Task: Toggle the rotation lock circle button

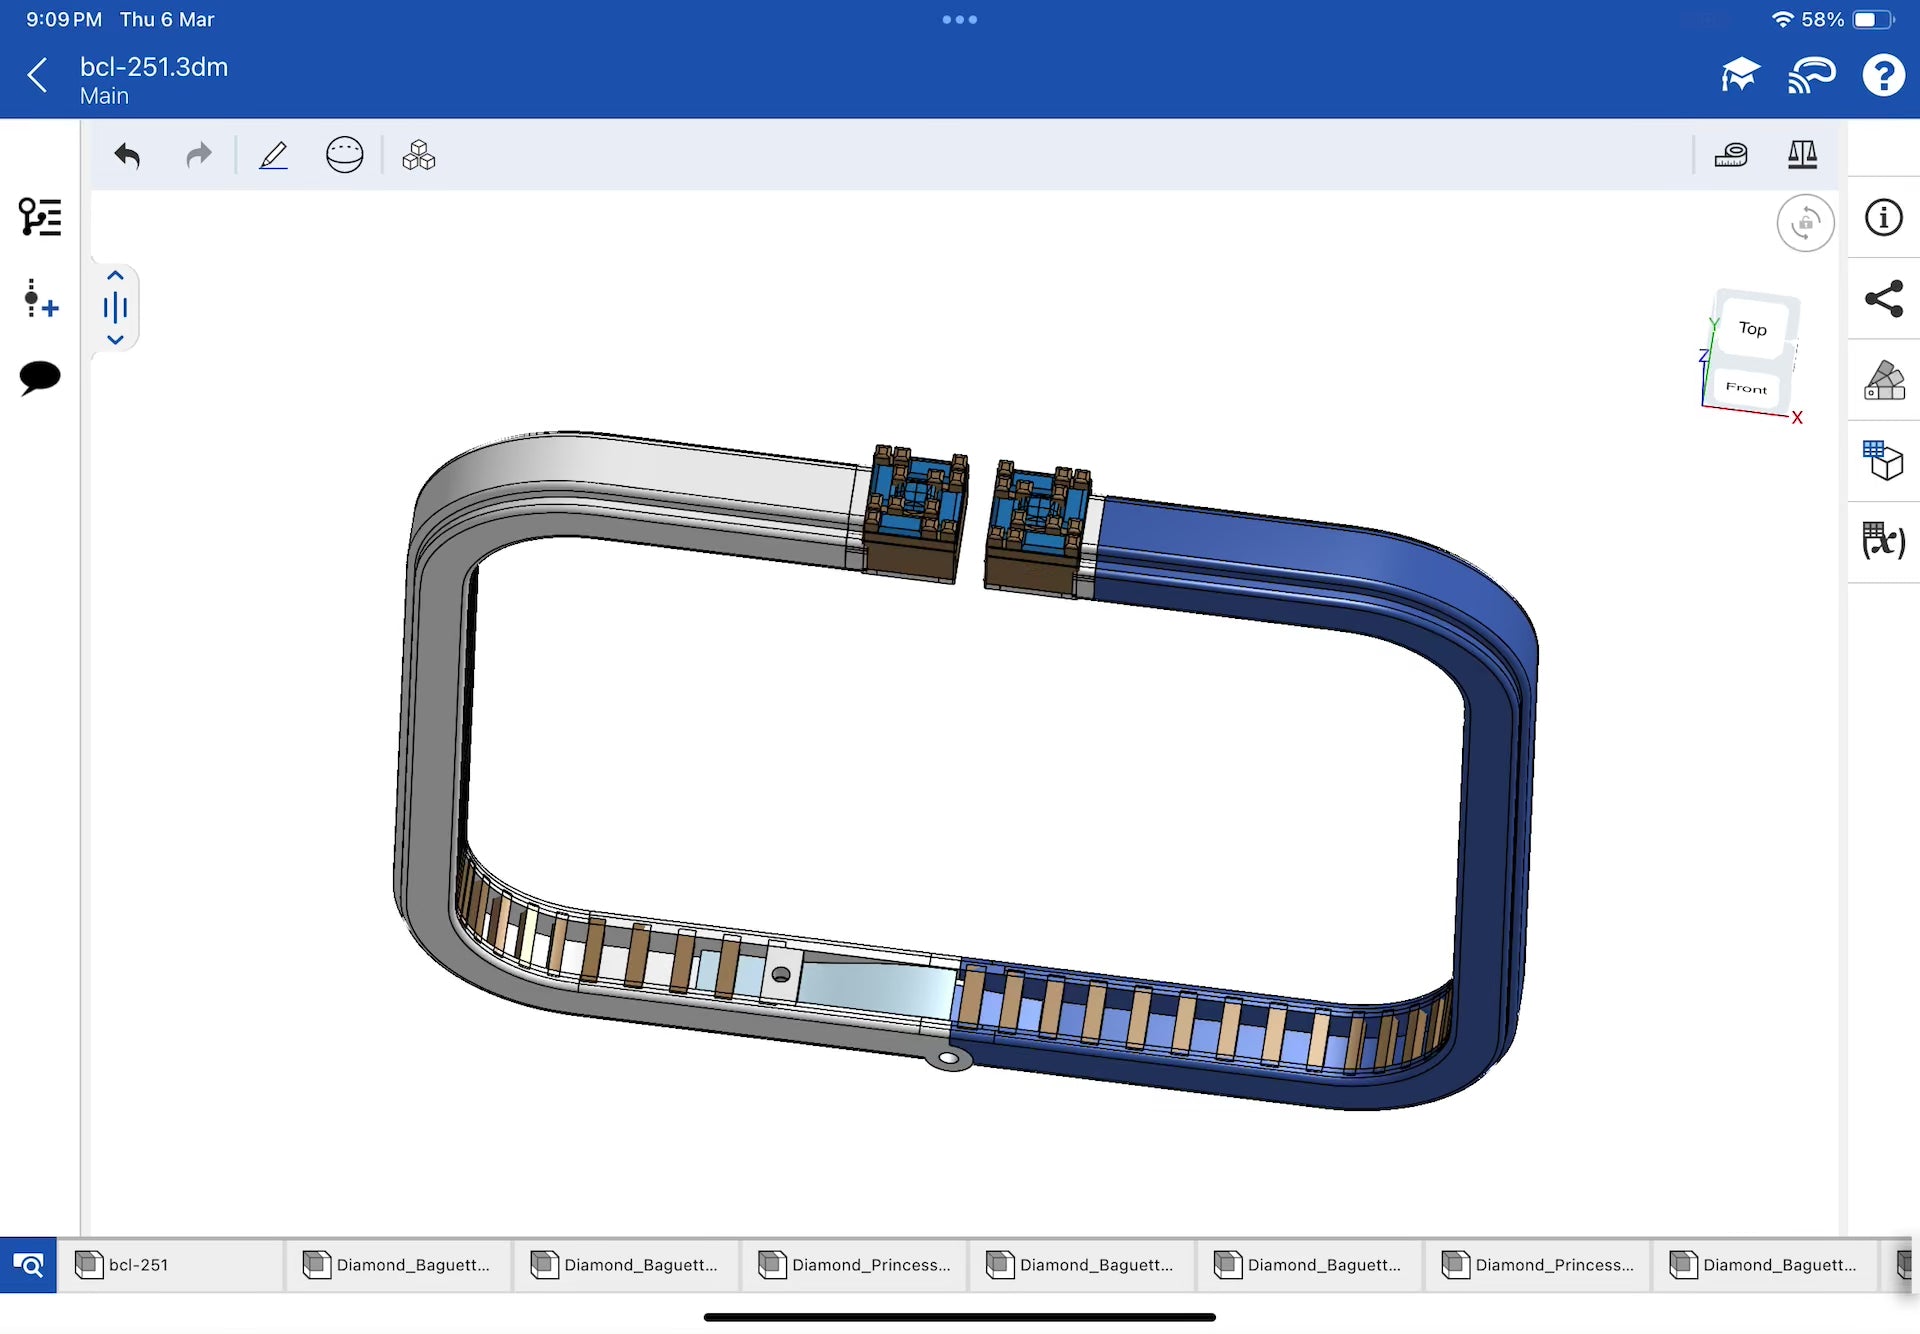Action: point(1805,223)
